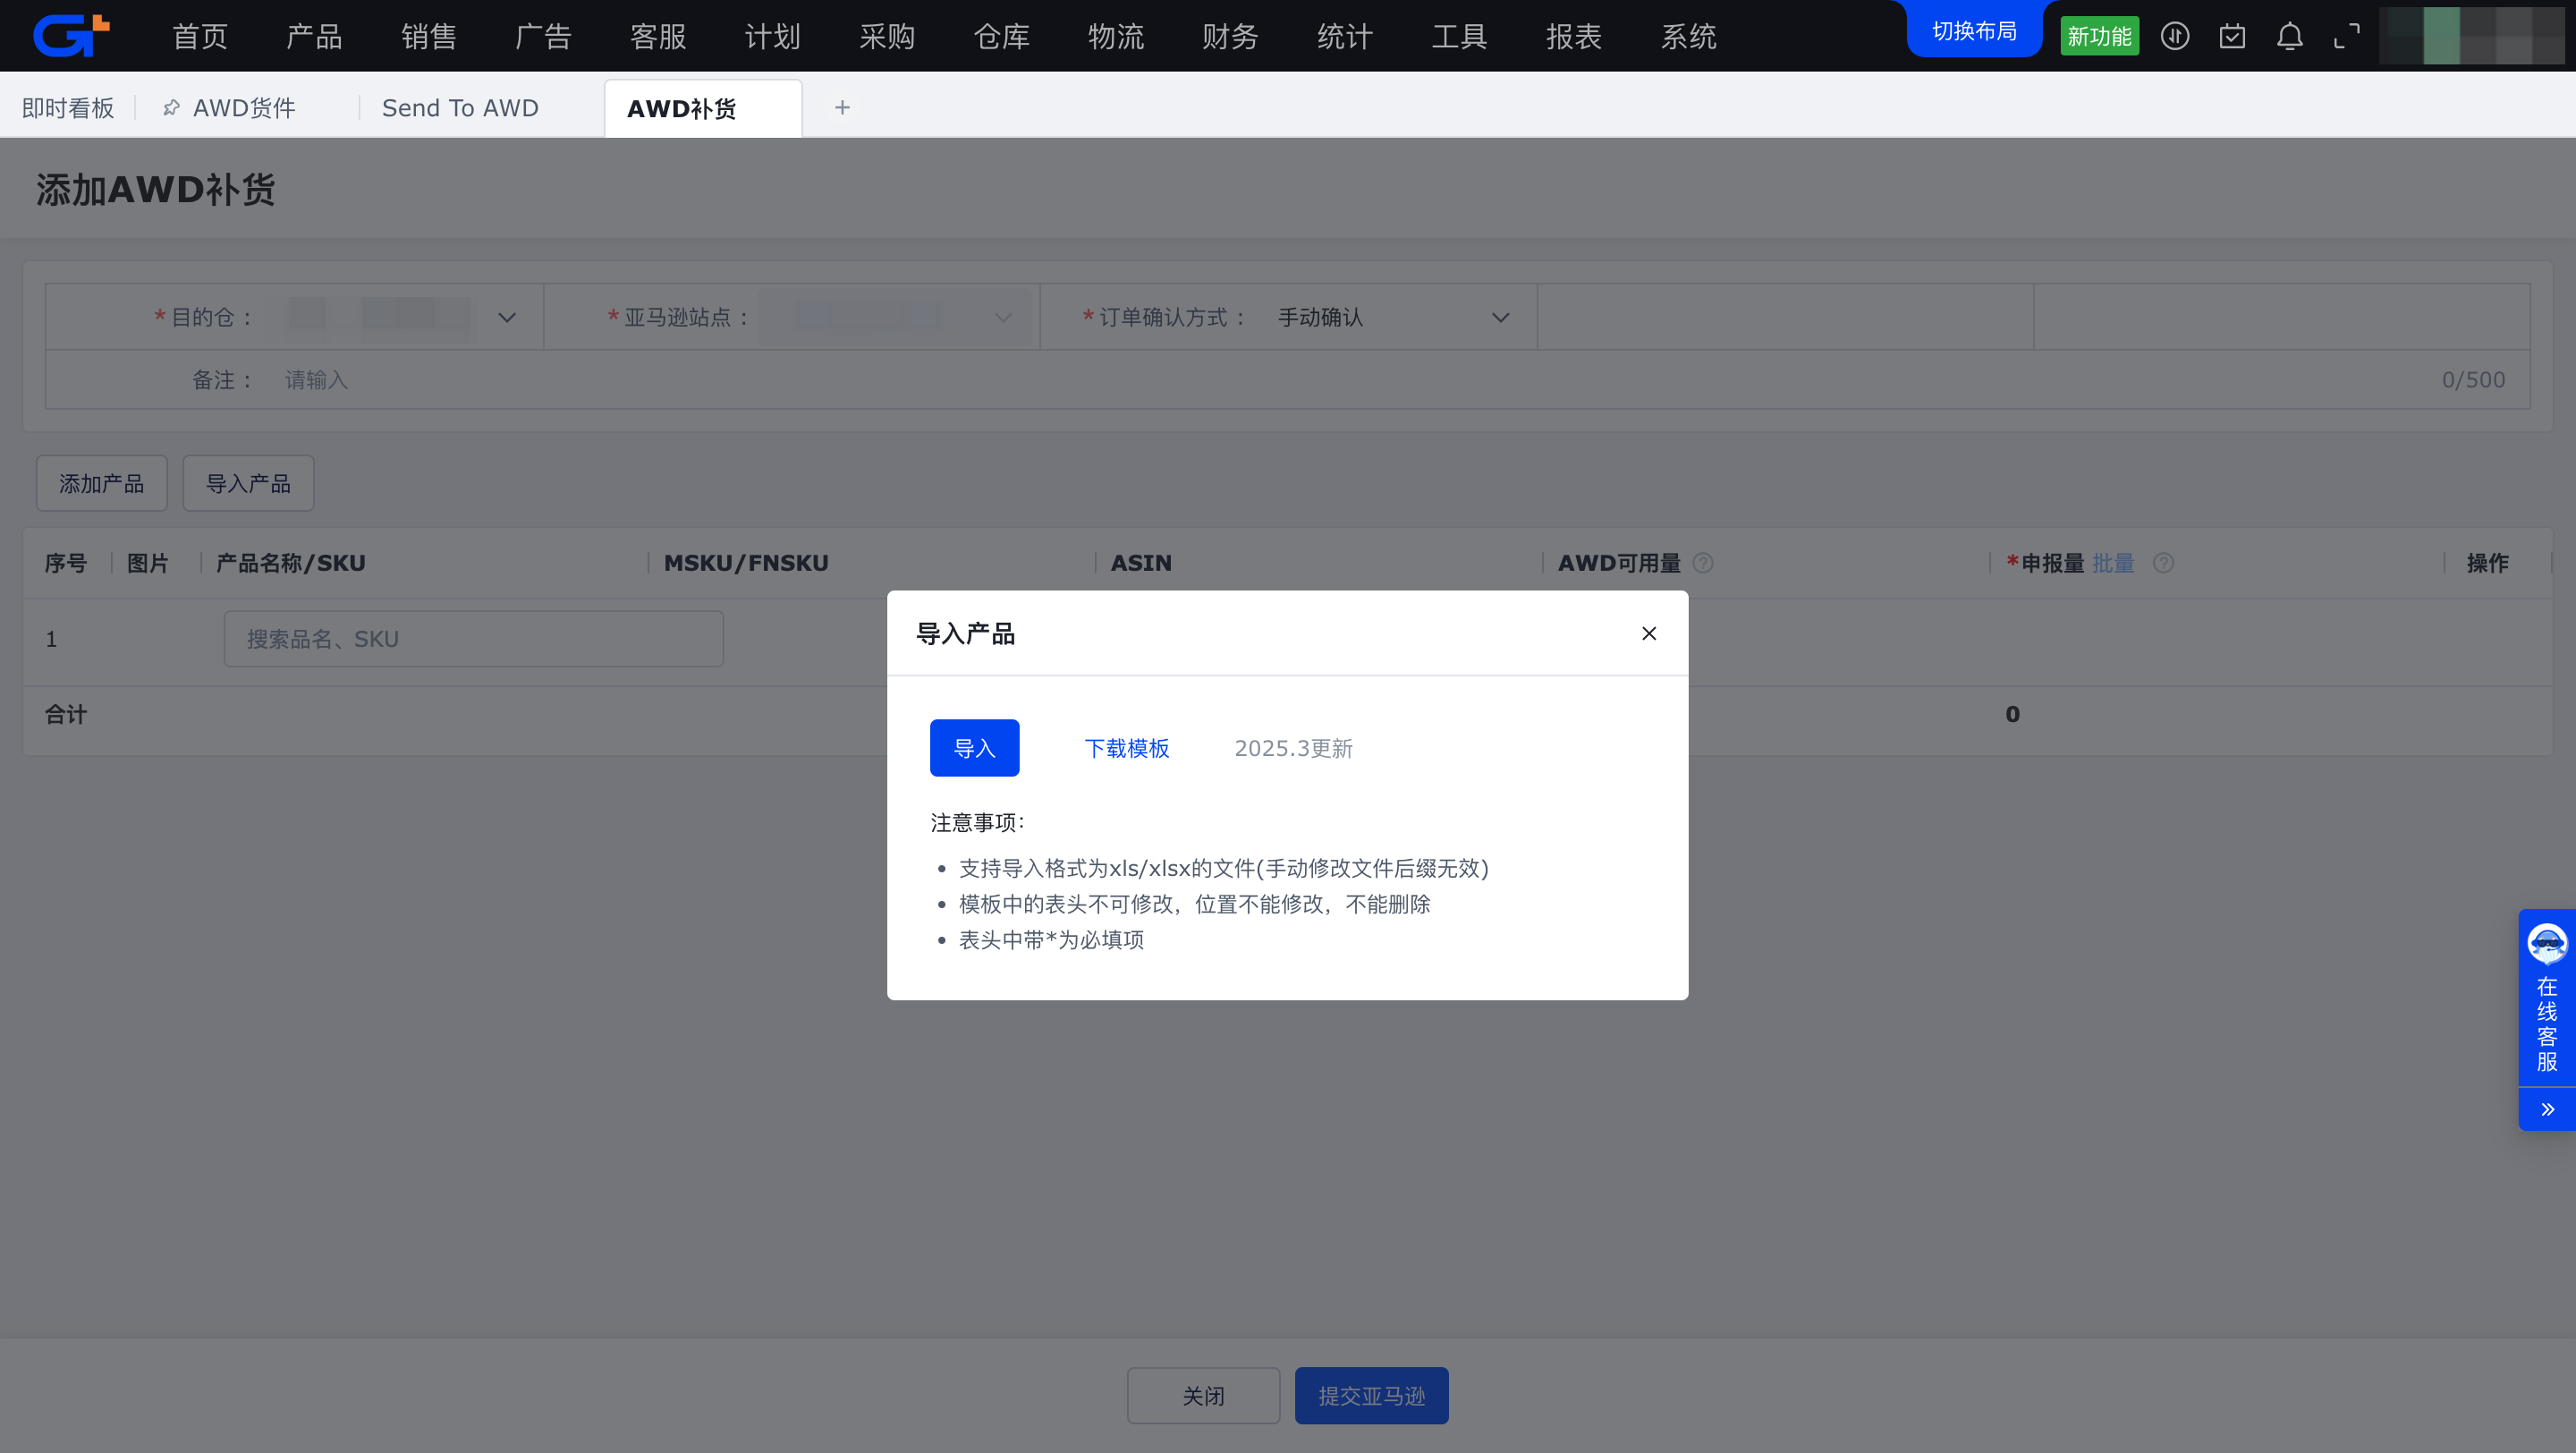Image resolution: width=2576 pixels, height=1453 pixels.
Task: Click the 2025.3更新 text
Action: pyautogui.click(x=1293, y=748)
